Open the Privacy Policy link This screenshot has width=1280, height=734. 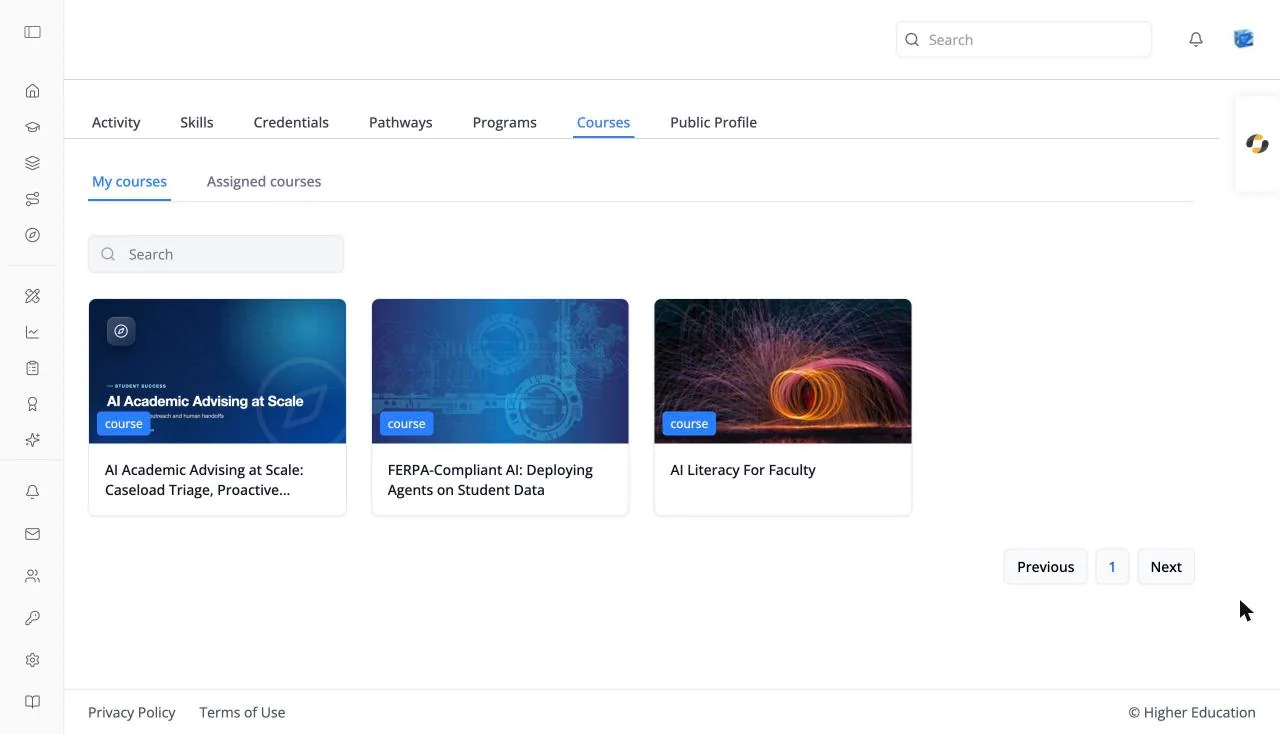[x=132, y=712]
